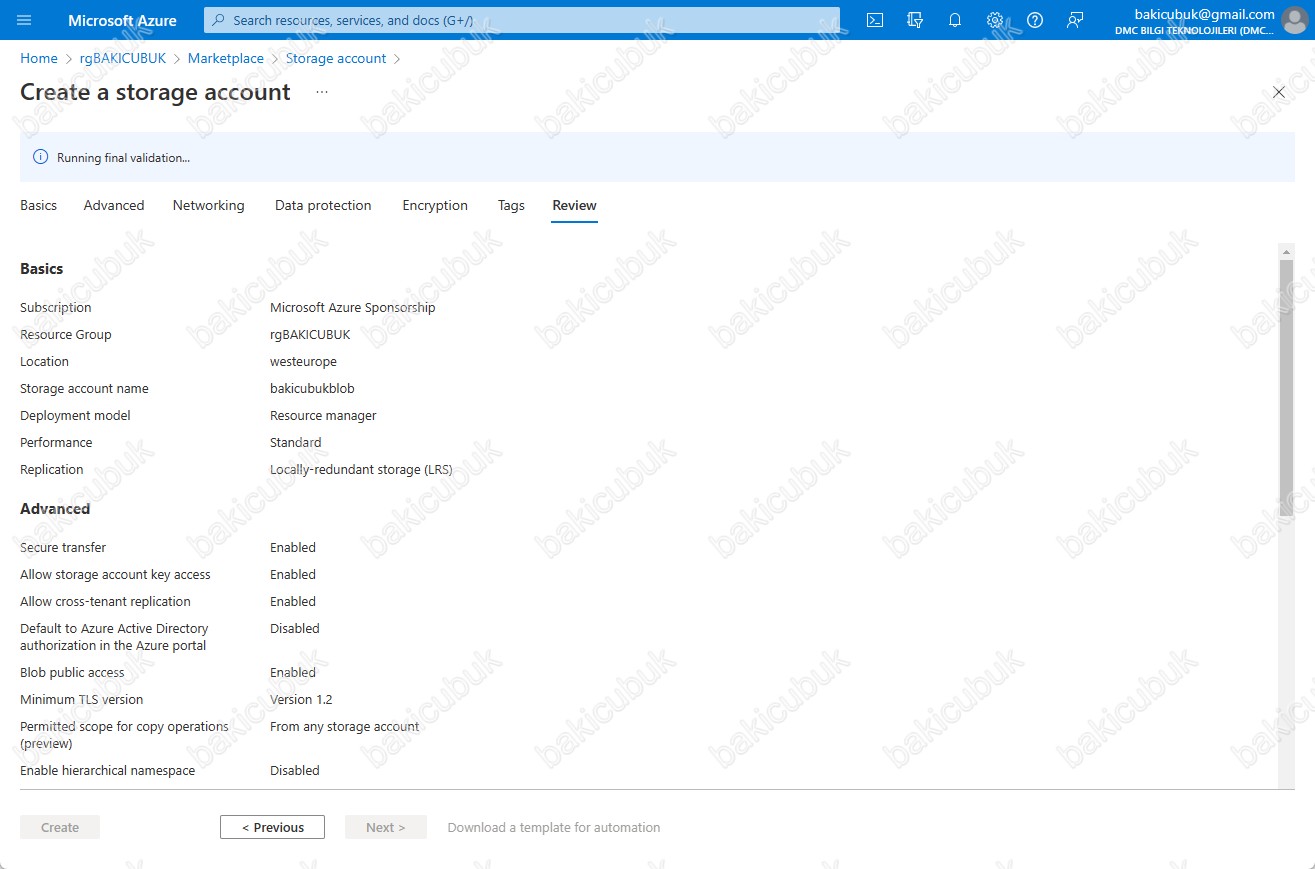
Task: Open the notifications bell
Action: point(955,20)
